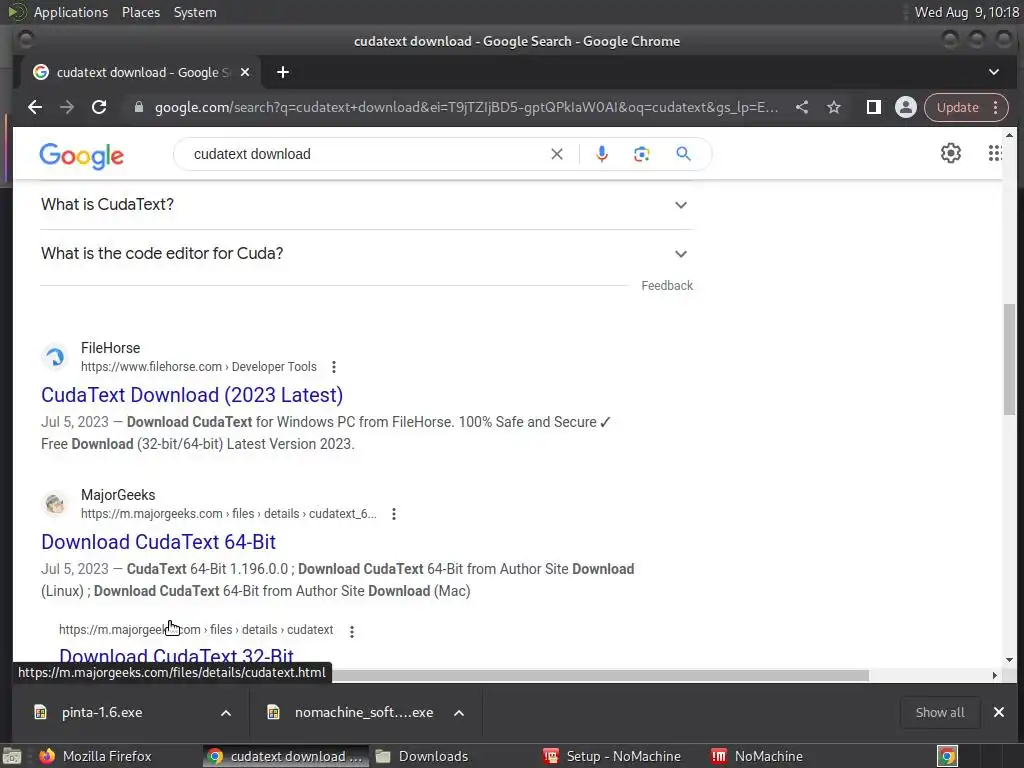The image size is (1024, 768).
Task: Open the Places menu
Action: coord(141,12)
